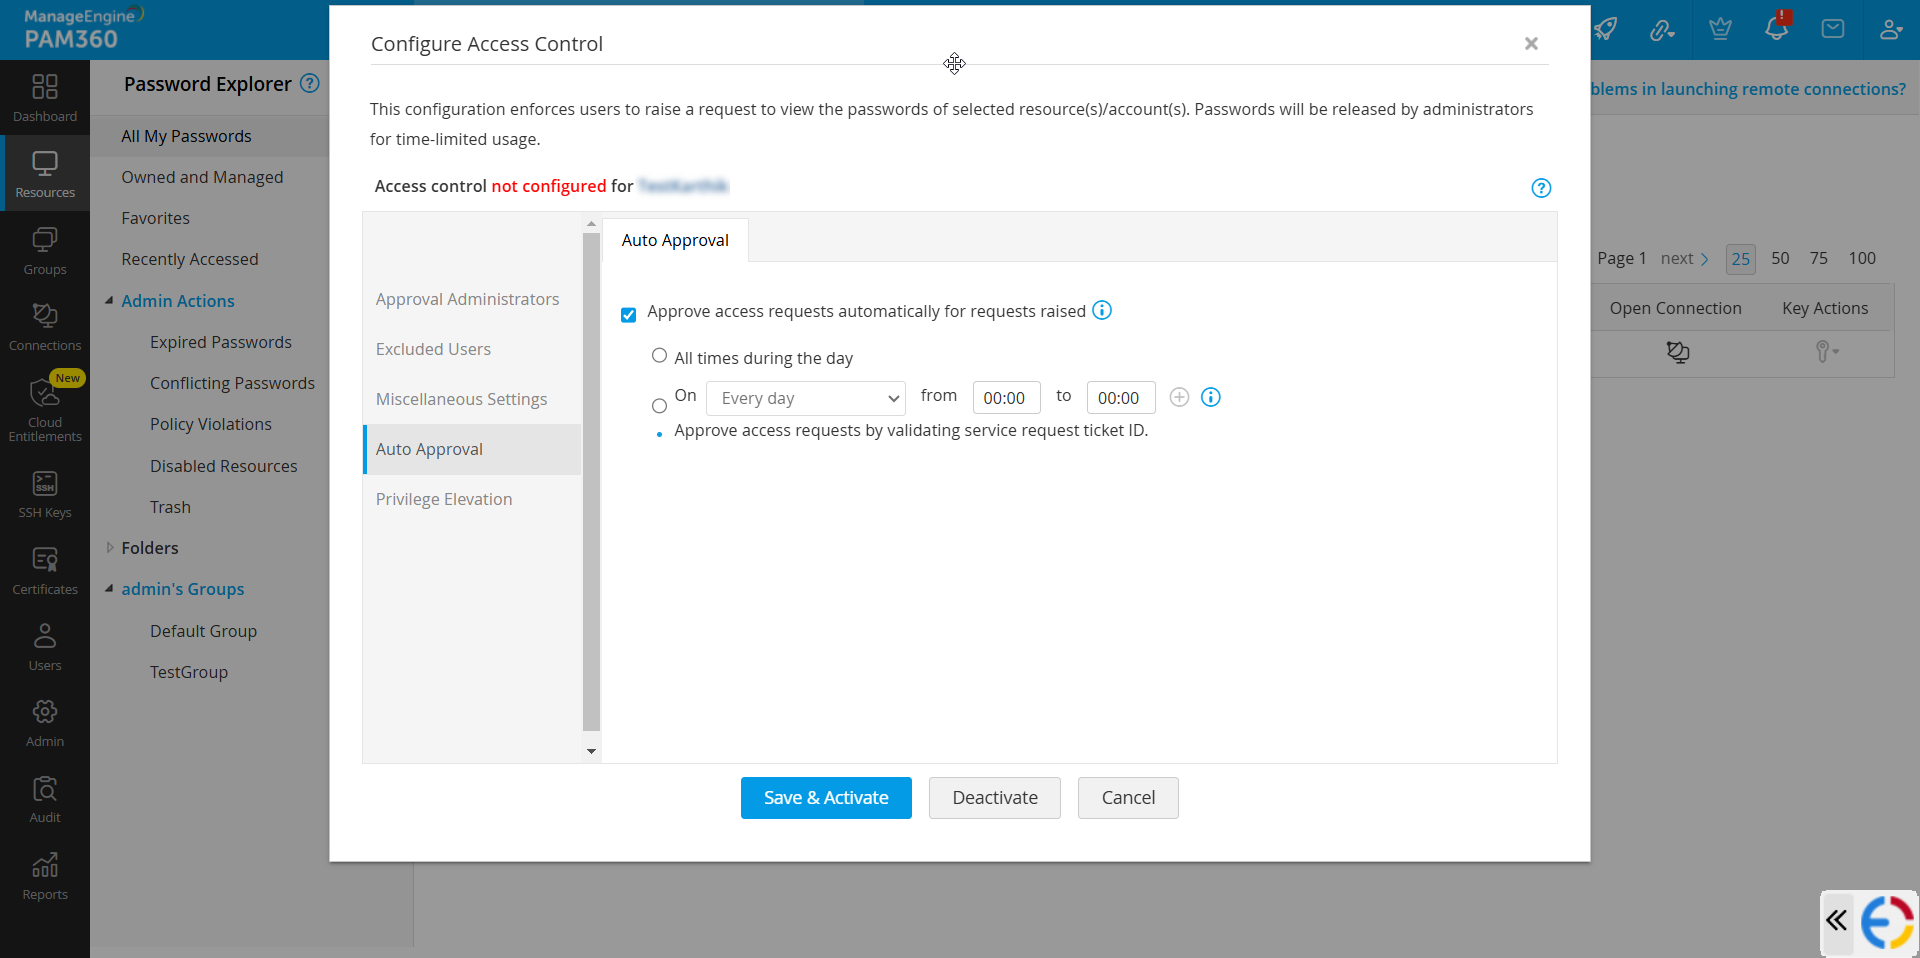Enable Approve access requests automatically checkbox
Screen dimensions: 1920x958
pos(628,314)
